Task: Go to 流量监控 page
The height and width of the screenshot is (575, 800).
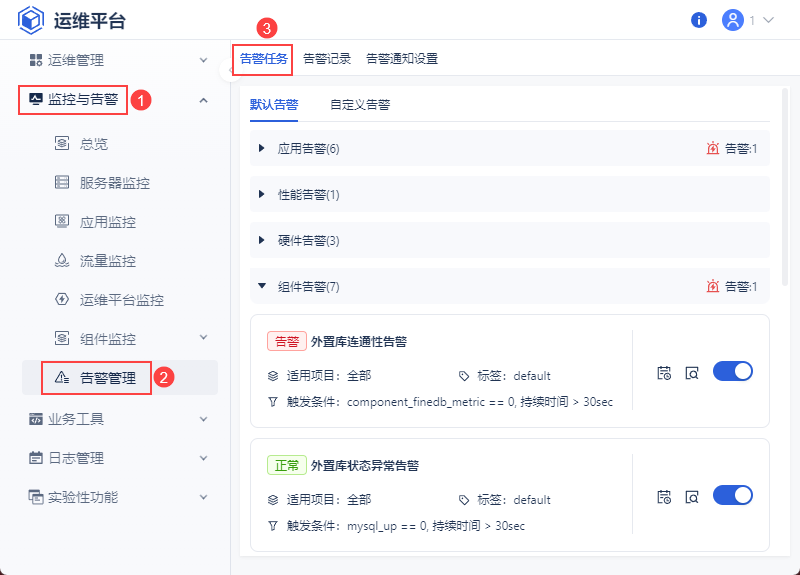Action: tap(107, 261)
